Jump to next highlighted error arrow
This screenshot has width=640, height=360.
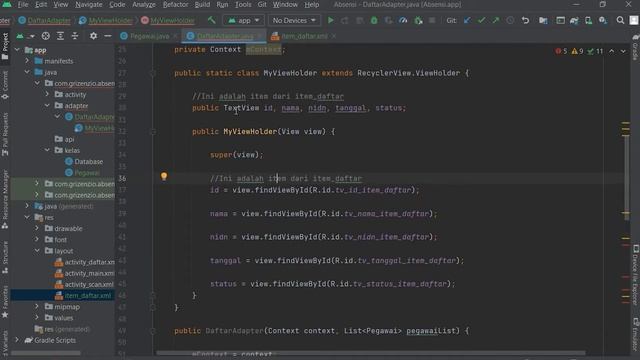(x=623, y=51)
